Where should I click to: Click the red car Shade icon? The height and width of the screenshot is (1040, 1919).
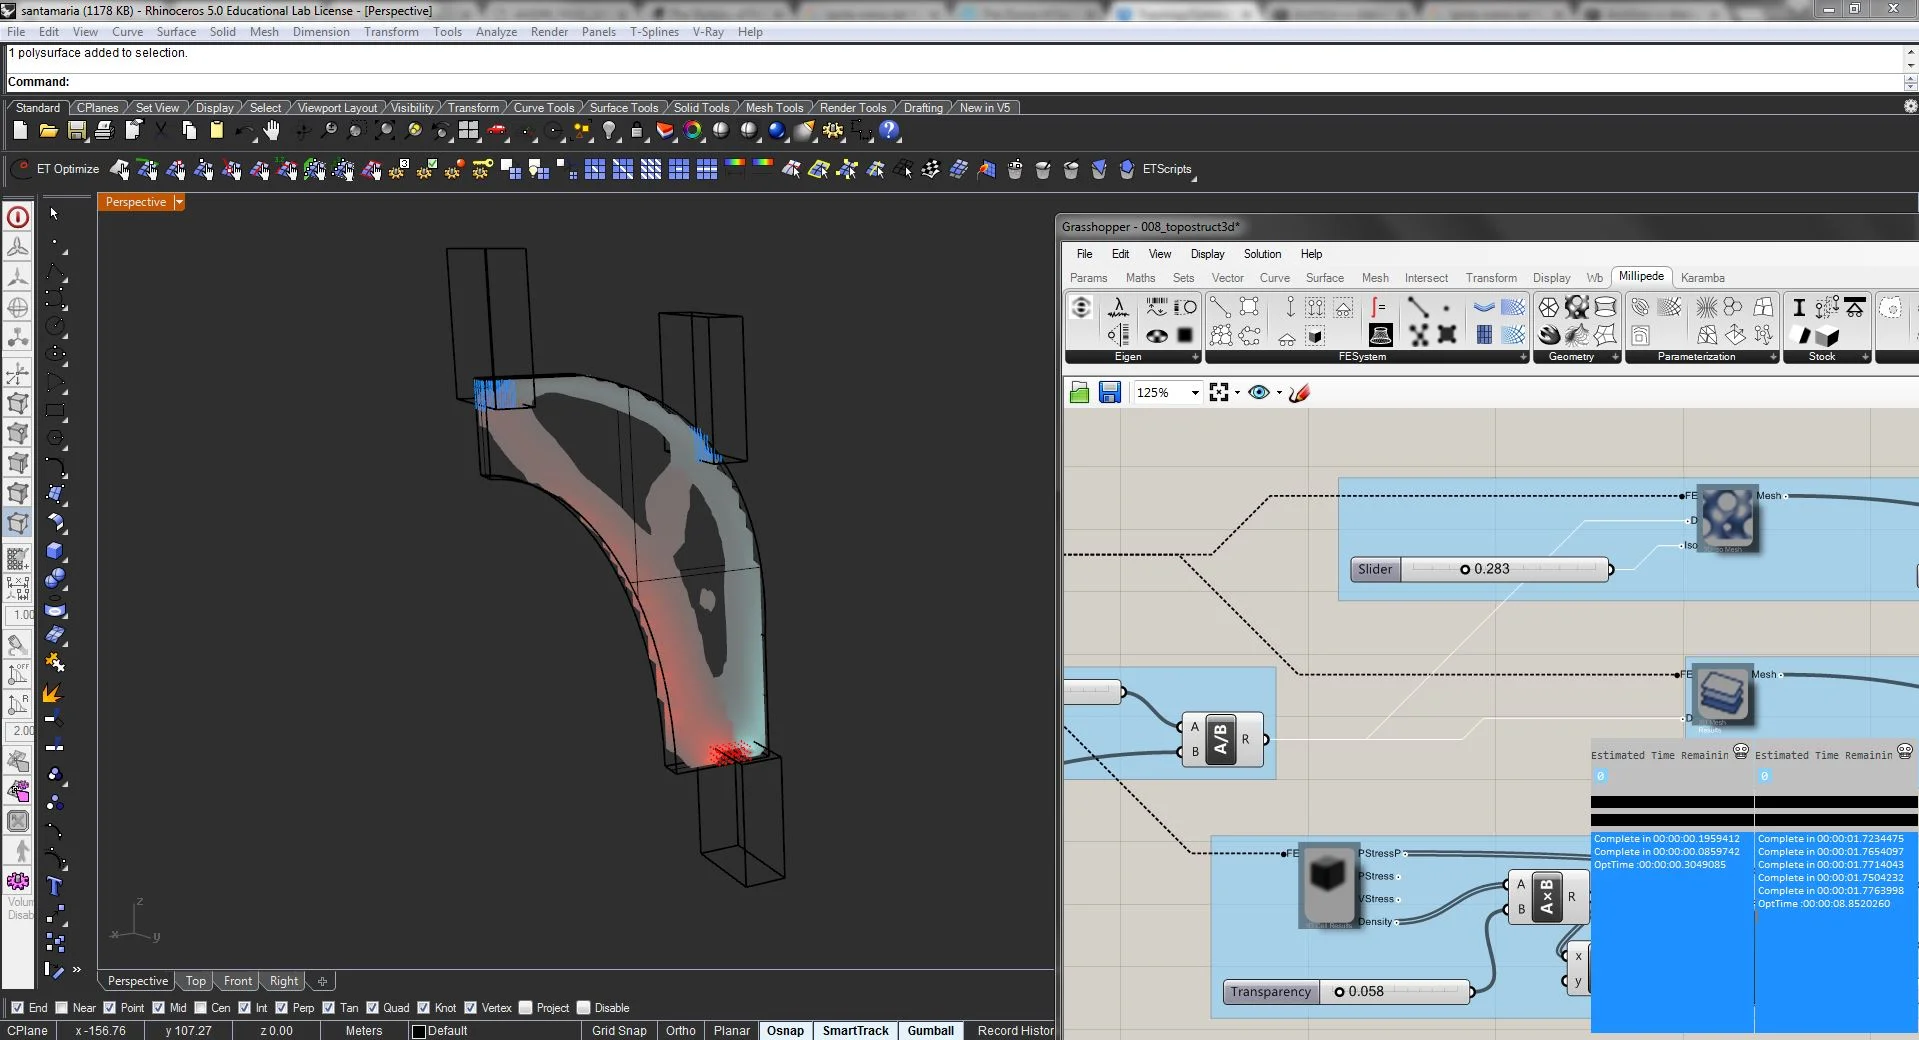coord(496,130)
